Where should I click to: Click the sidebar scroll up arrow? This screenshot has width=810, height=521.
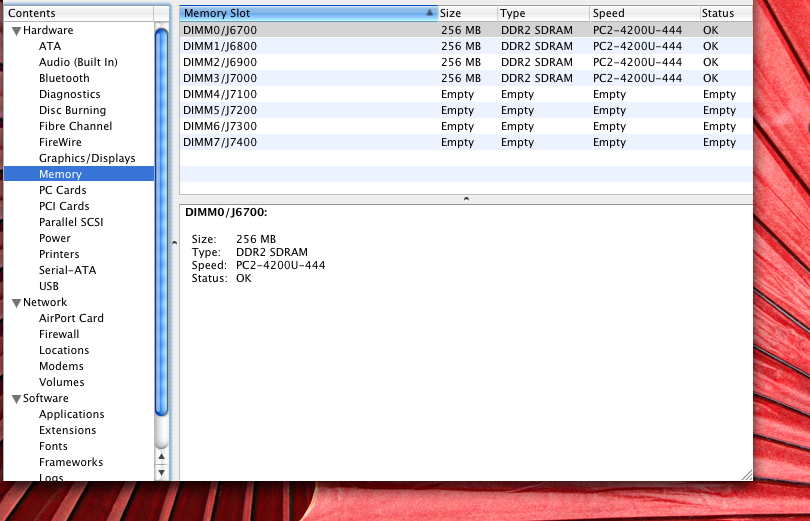[x=162, y=456]
